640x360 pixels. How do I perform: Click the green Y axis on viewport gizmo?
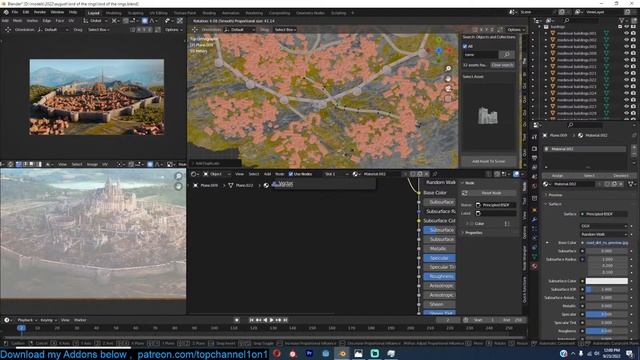pyautogui.click(x=438, y=40)
